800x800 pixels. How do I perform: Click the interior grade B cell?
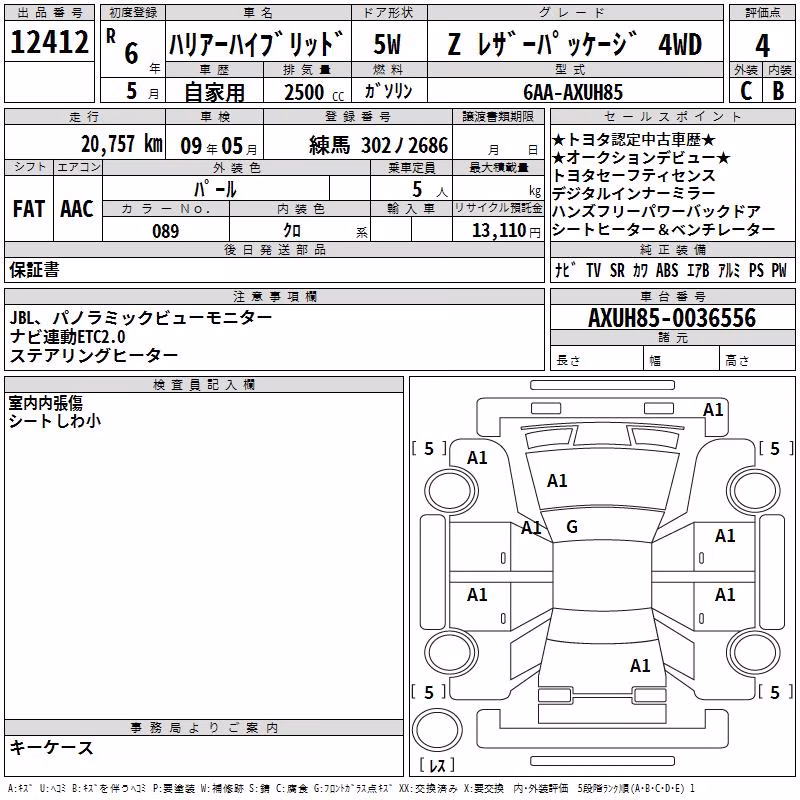pyautogui.click(x=779, y=91)
